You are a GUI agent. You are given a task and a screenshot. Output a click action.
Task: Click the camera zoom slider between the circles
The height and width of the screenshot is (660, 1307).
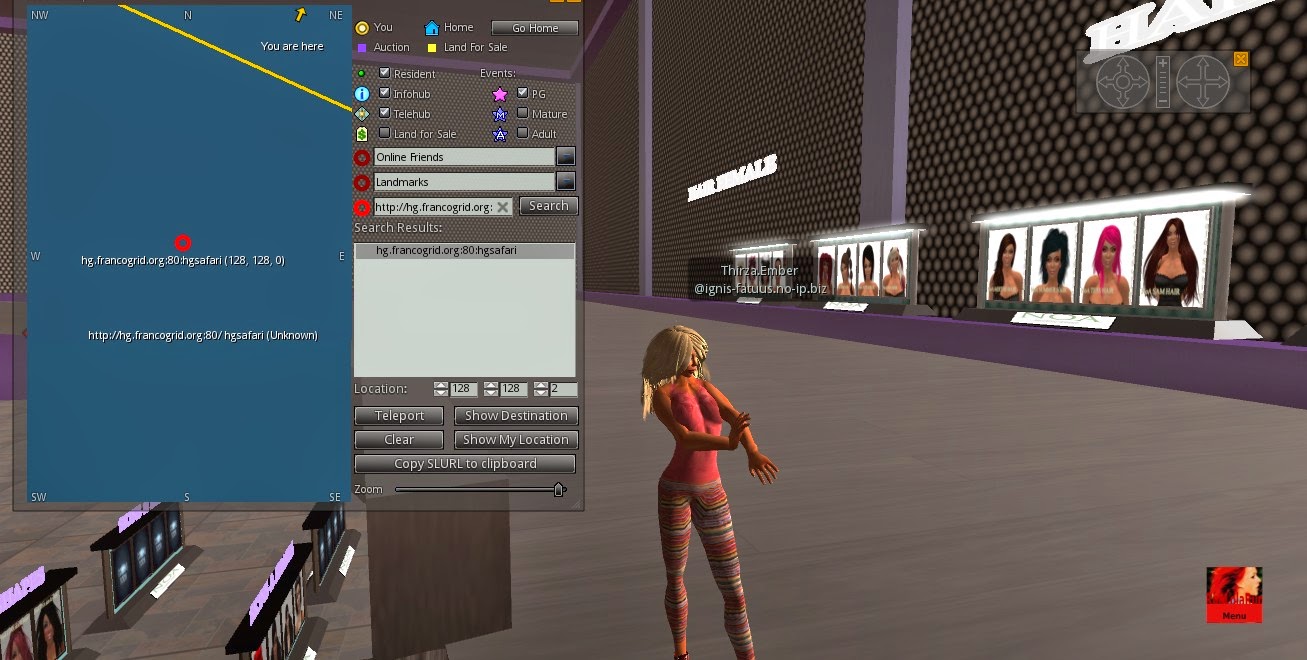tap(1162, 83)
